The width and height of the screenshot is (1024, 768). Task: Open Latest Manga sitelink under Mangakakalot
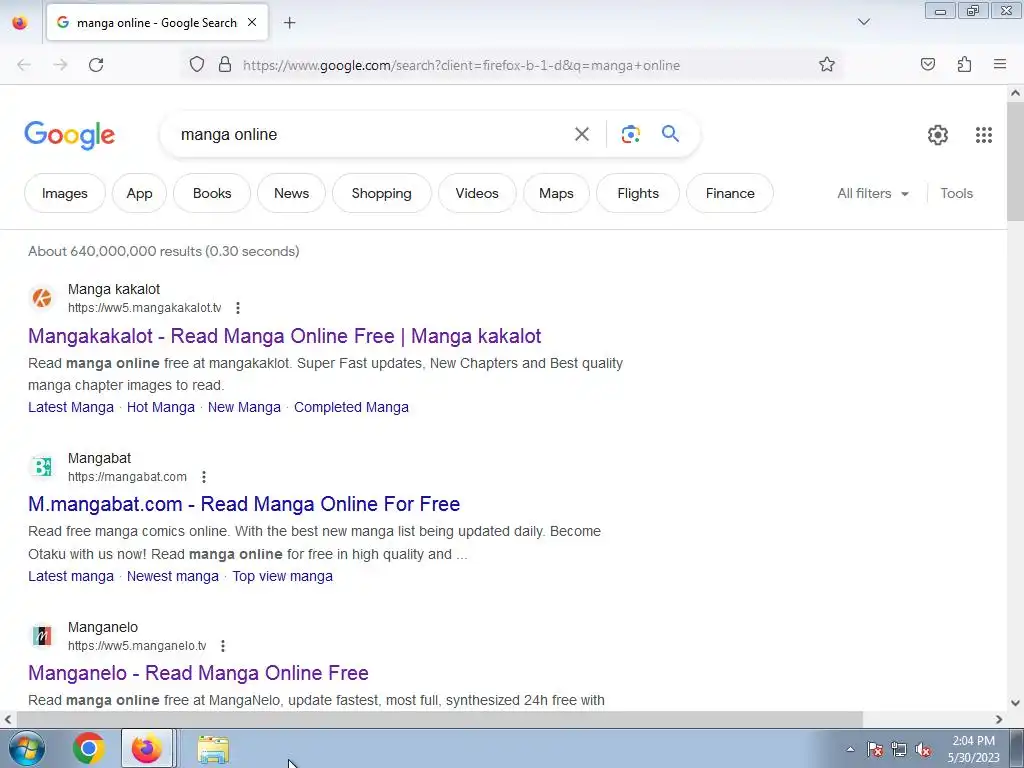click(71, 407)
